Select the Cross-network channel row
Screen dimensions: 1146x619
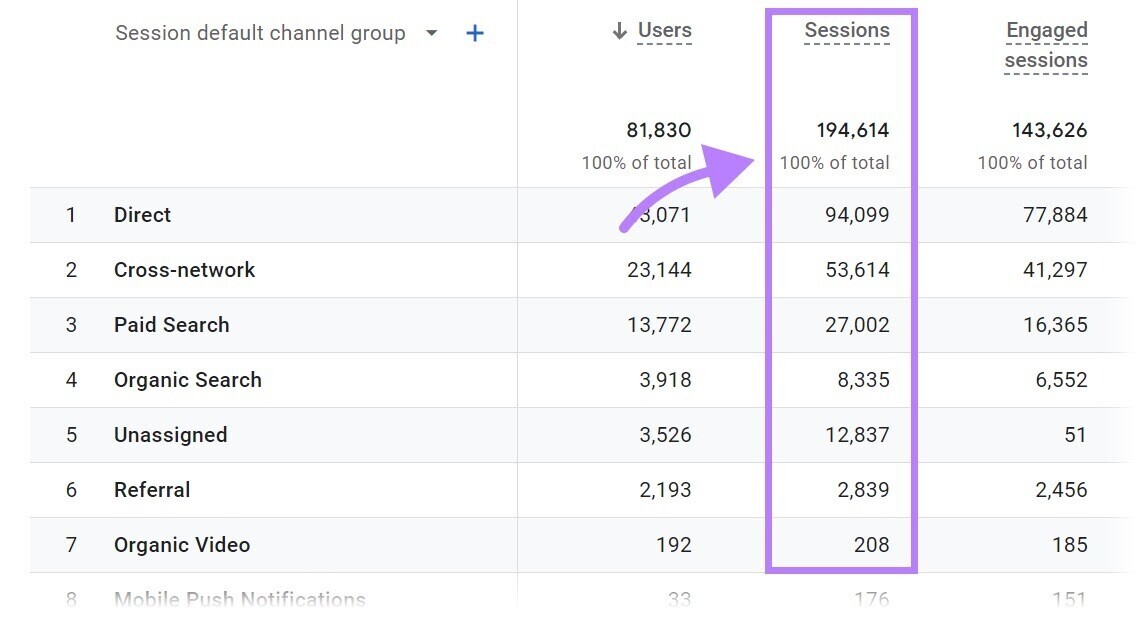click(184, 269)
